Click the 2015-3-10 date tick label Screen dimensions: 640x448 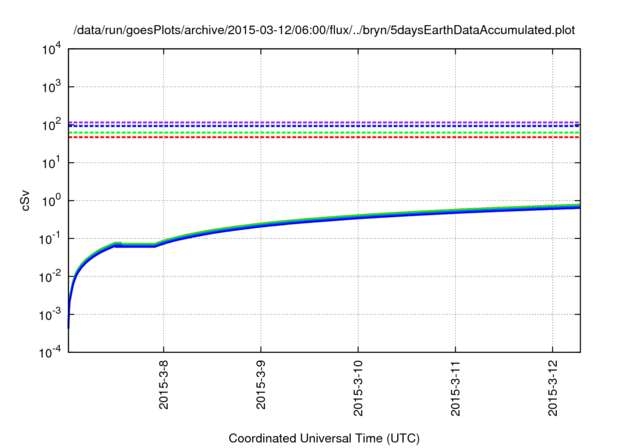(358, 388)
